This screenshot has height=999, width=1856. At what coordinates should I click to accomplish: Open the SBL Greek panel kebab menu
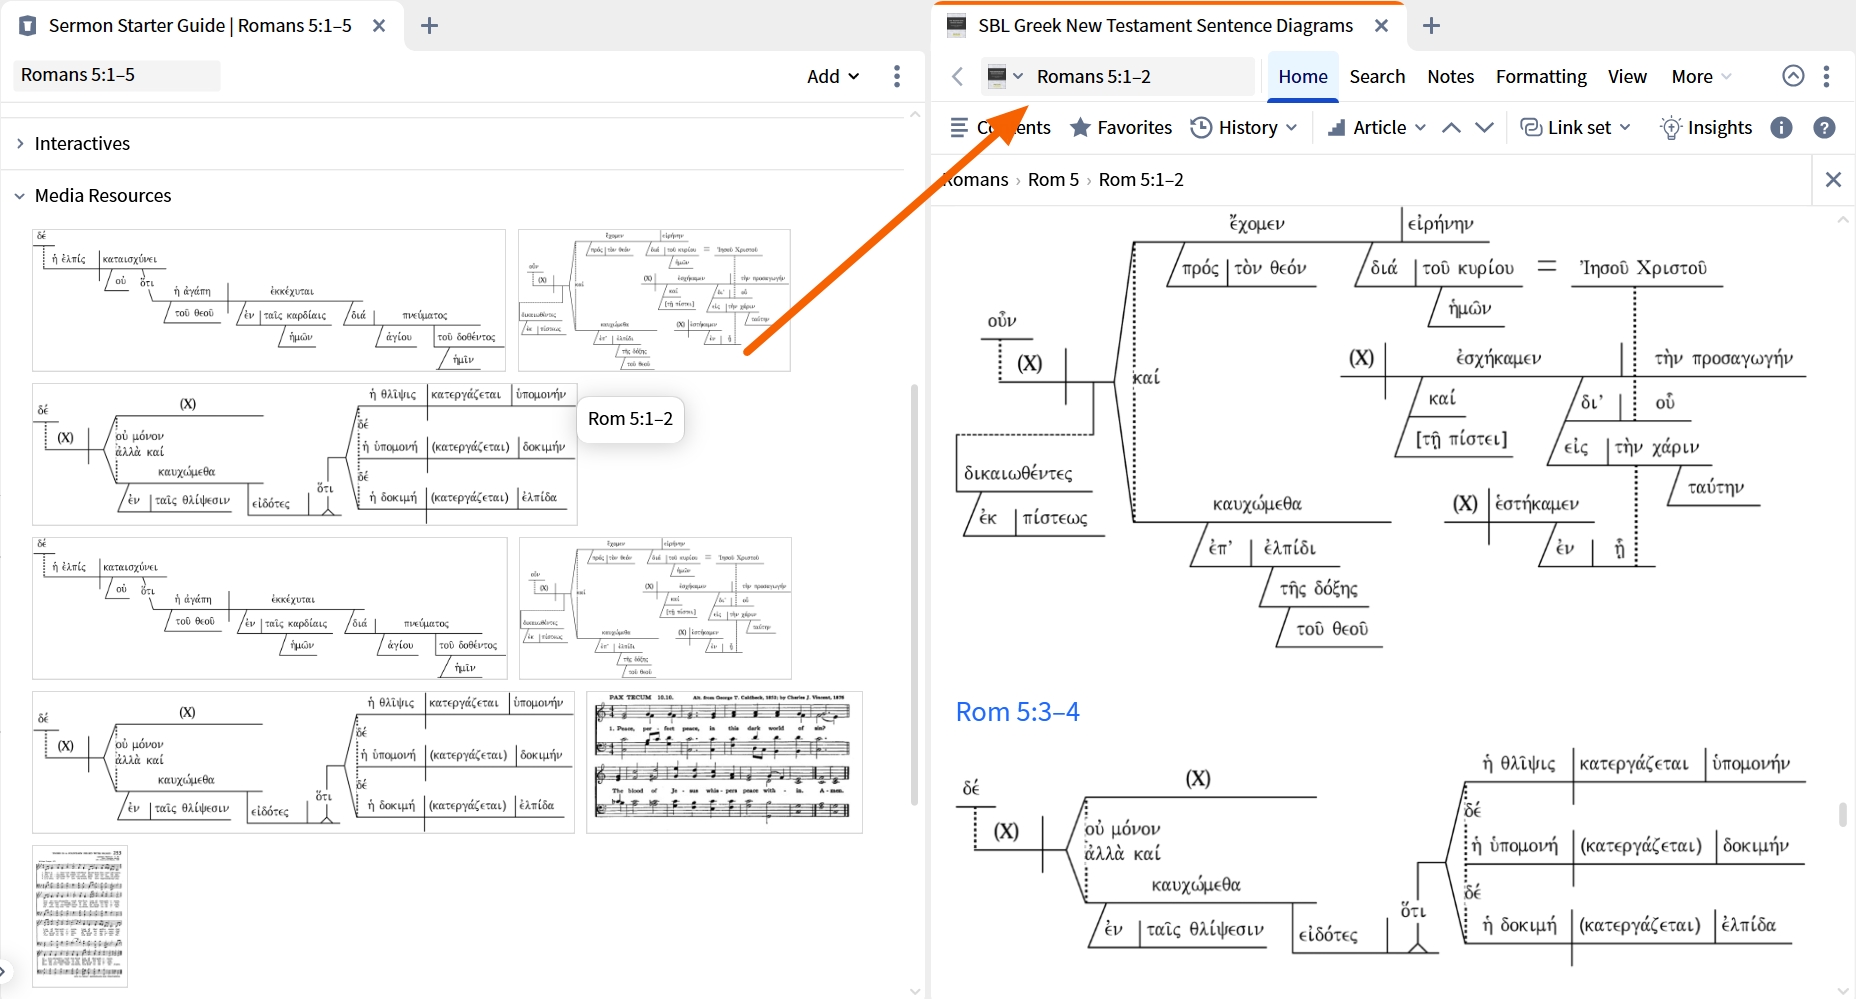coord(1826,76)
